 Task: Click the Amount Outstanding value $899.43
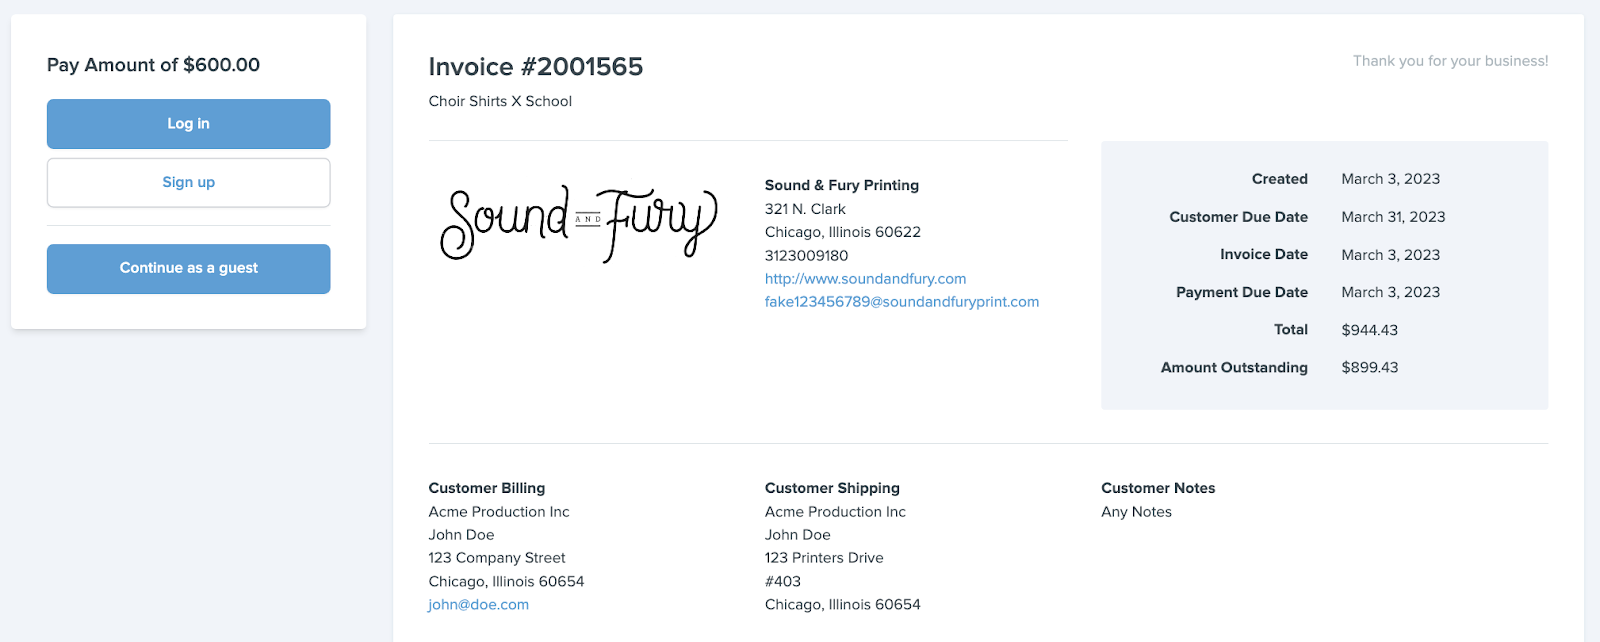[x=1369, y=368]
